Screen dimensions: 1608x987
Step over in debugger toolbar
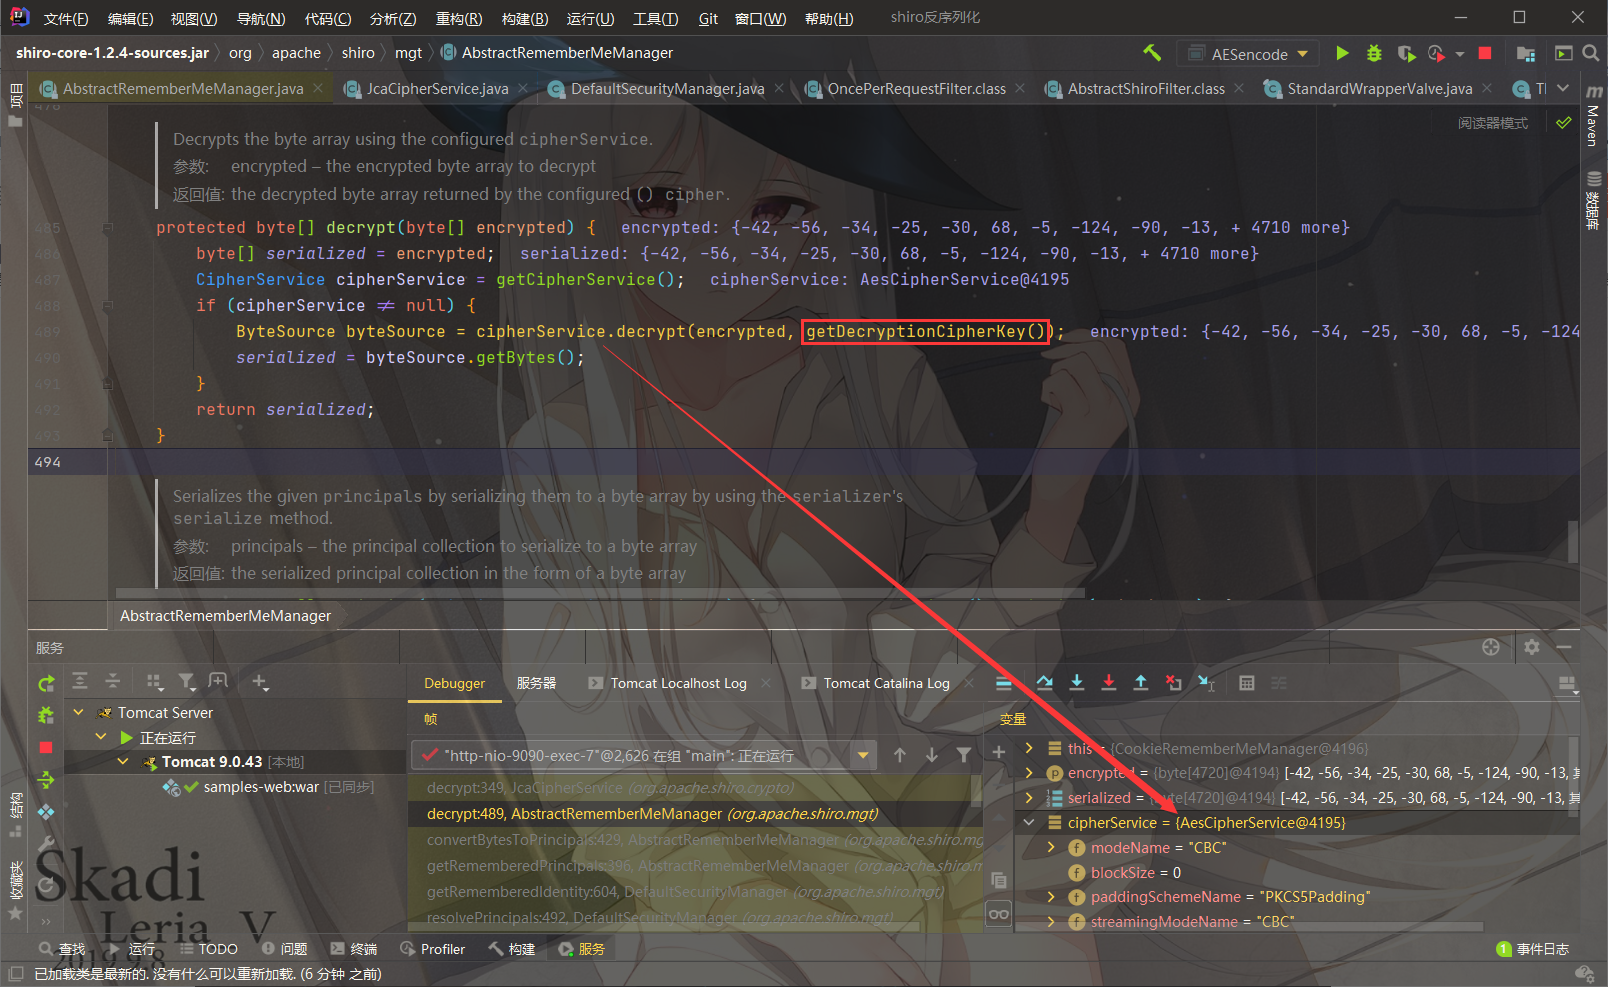pos(1044,683)
